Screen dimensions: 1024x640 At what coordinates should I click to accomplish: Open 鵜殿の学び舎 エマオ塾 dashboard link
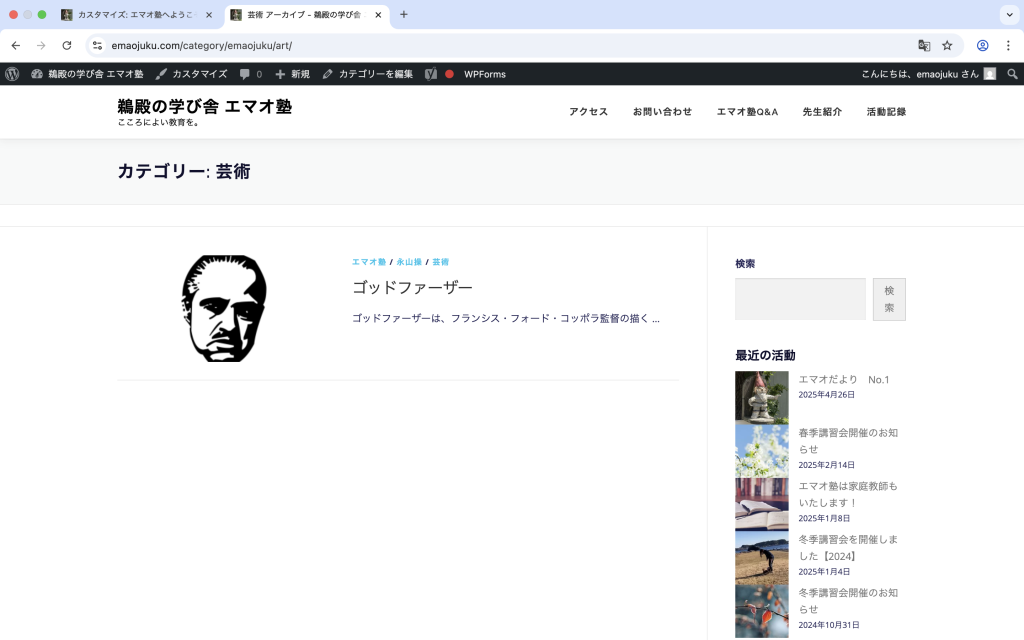pos(87,74)
